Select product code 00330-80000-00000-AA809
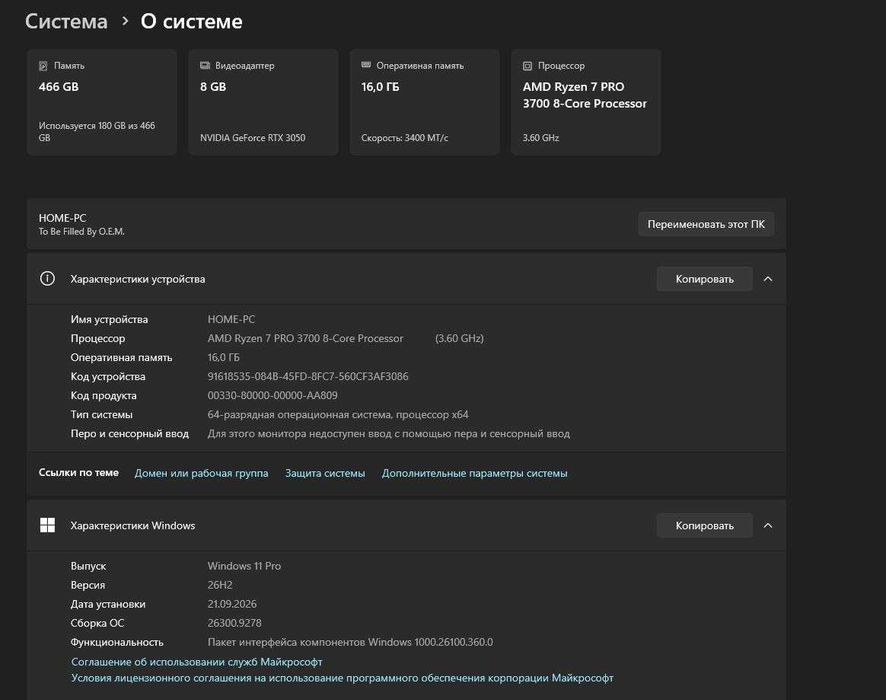886x700 pixels. coord(272,395)
